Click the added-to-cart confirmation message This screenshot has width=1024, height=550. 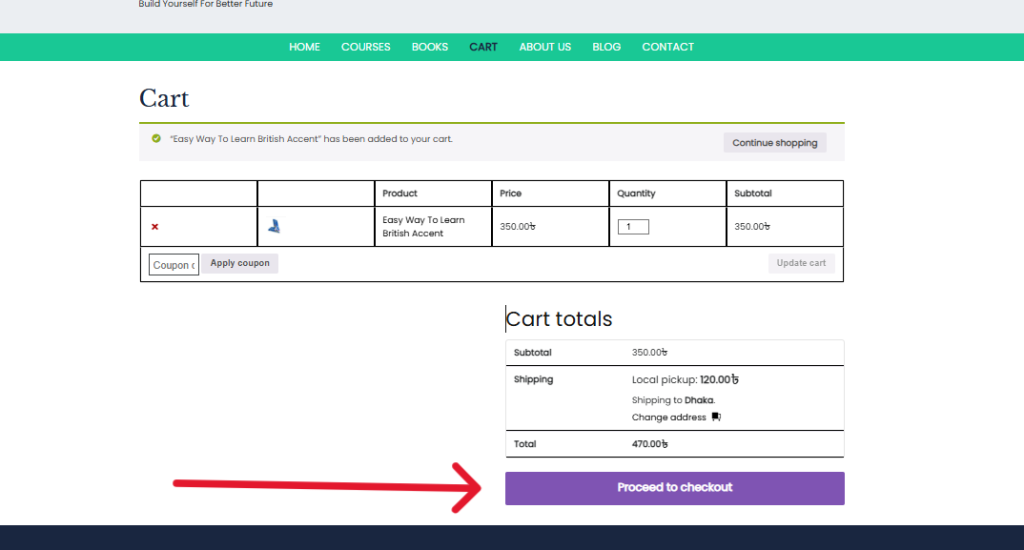pyautogui.click(x=311, y=138)
